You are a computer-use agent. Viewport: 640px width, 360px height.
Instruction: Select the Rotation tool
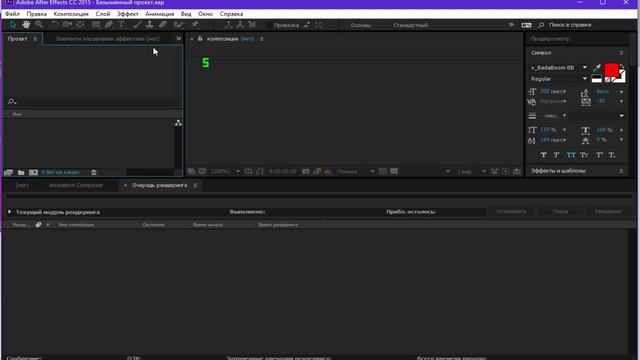(54, 25)
